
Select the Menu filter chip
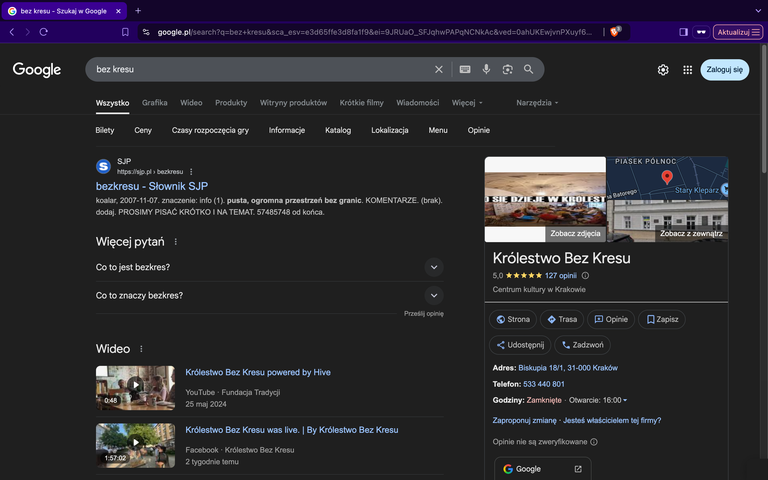(x=438, y=130)
